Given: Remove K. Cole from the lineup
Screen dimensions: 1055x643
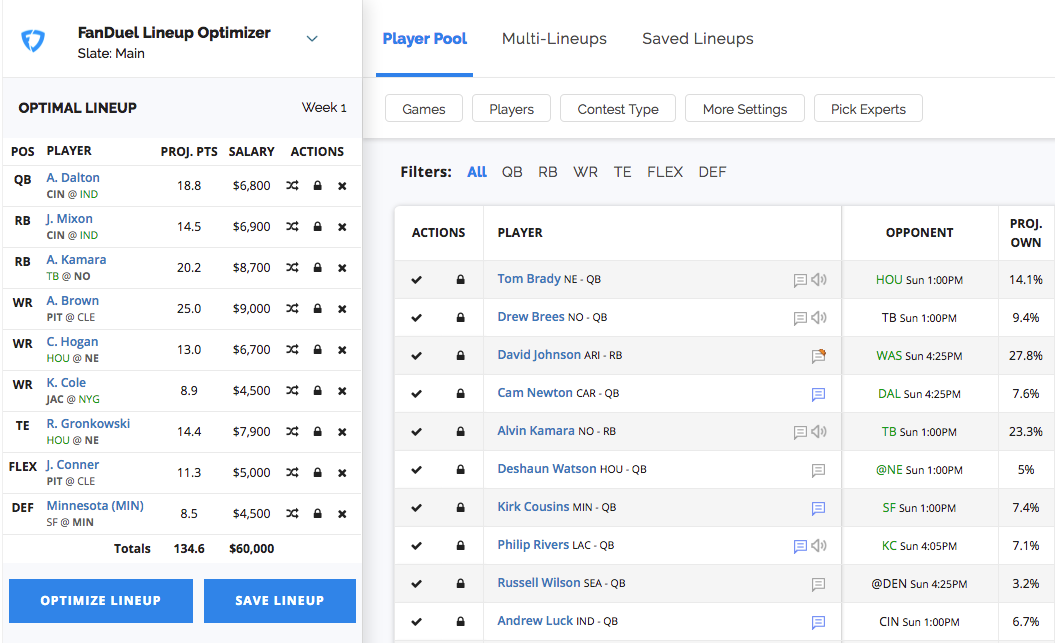Looking at the screenshot, I should pyautogui.click(x=342, y=391).
